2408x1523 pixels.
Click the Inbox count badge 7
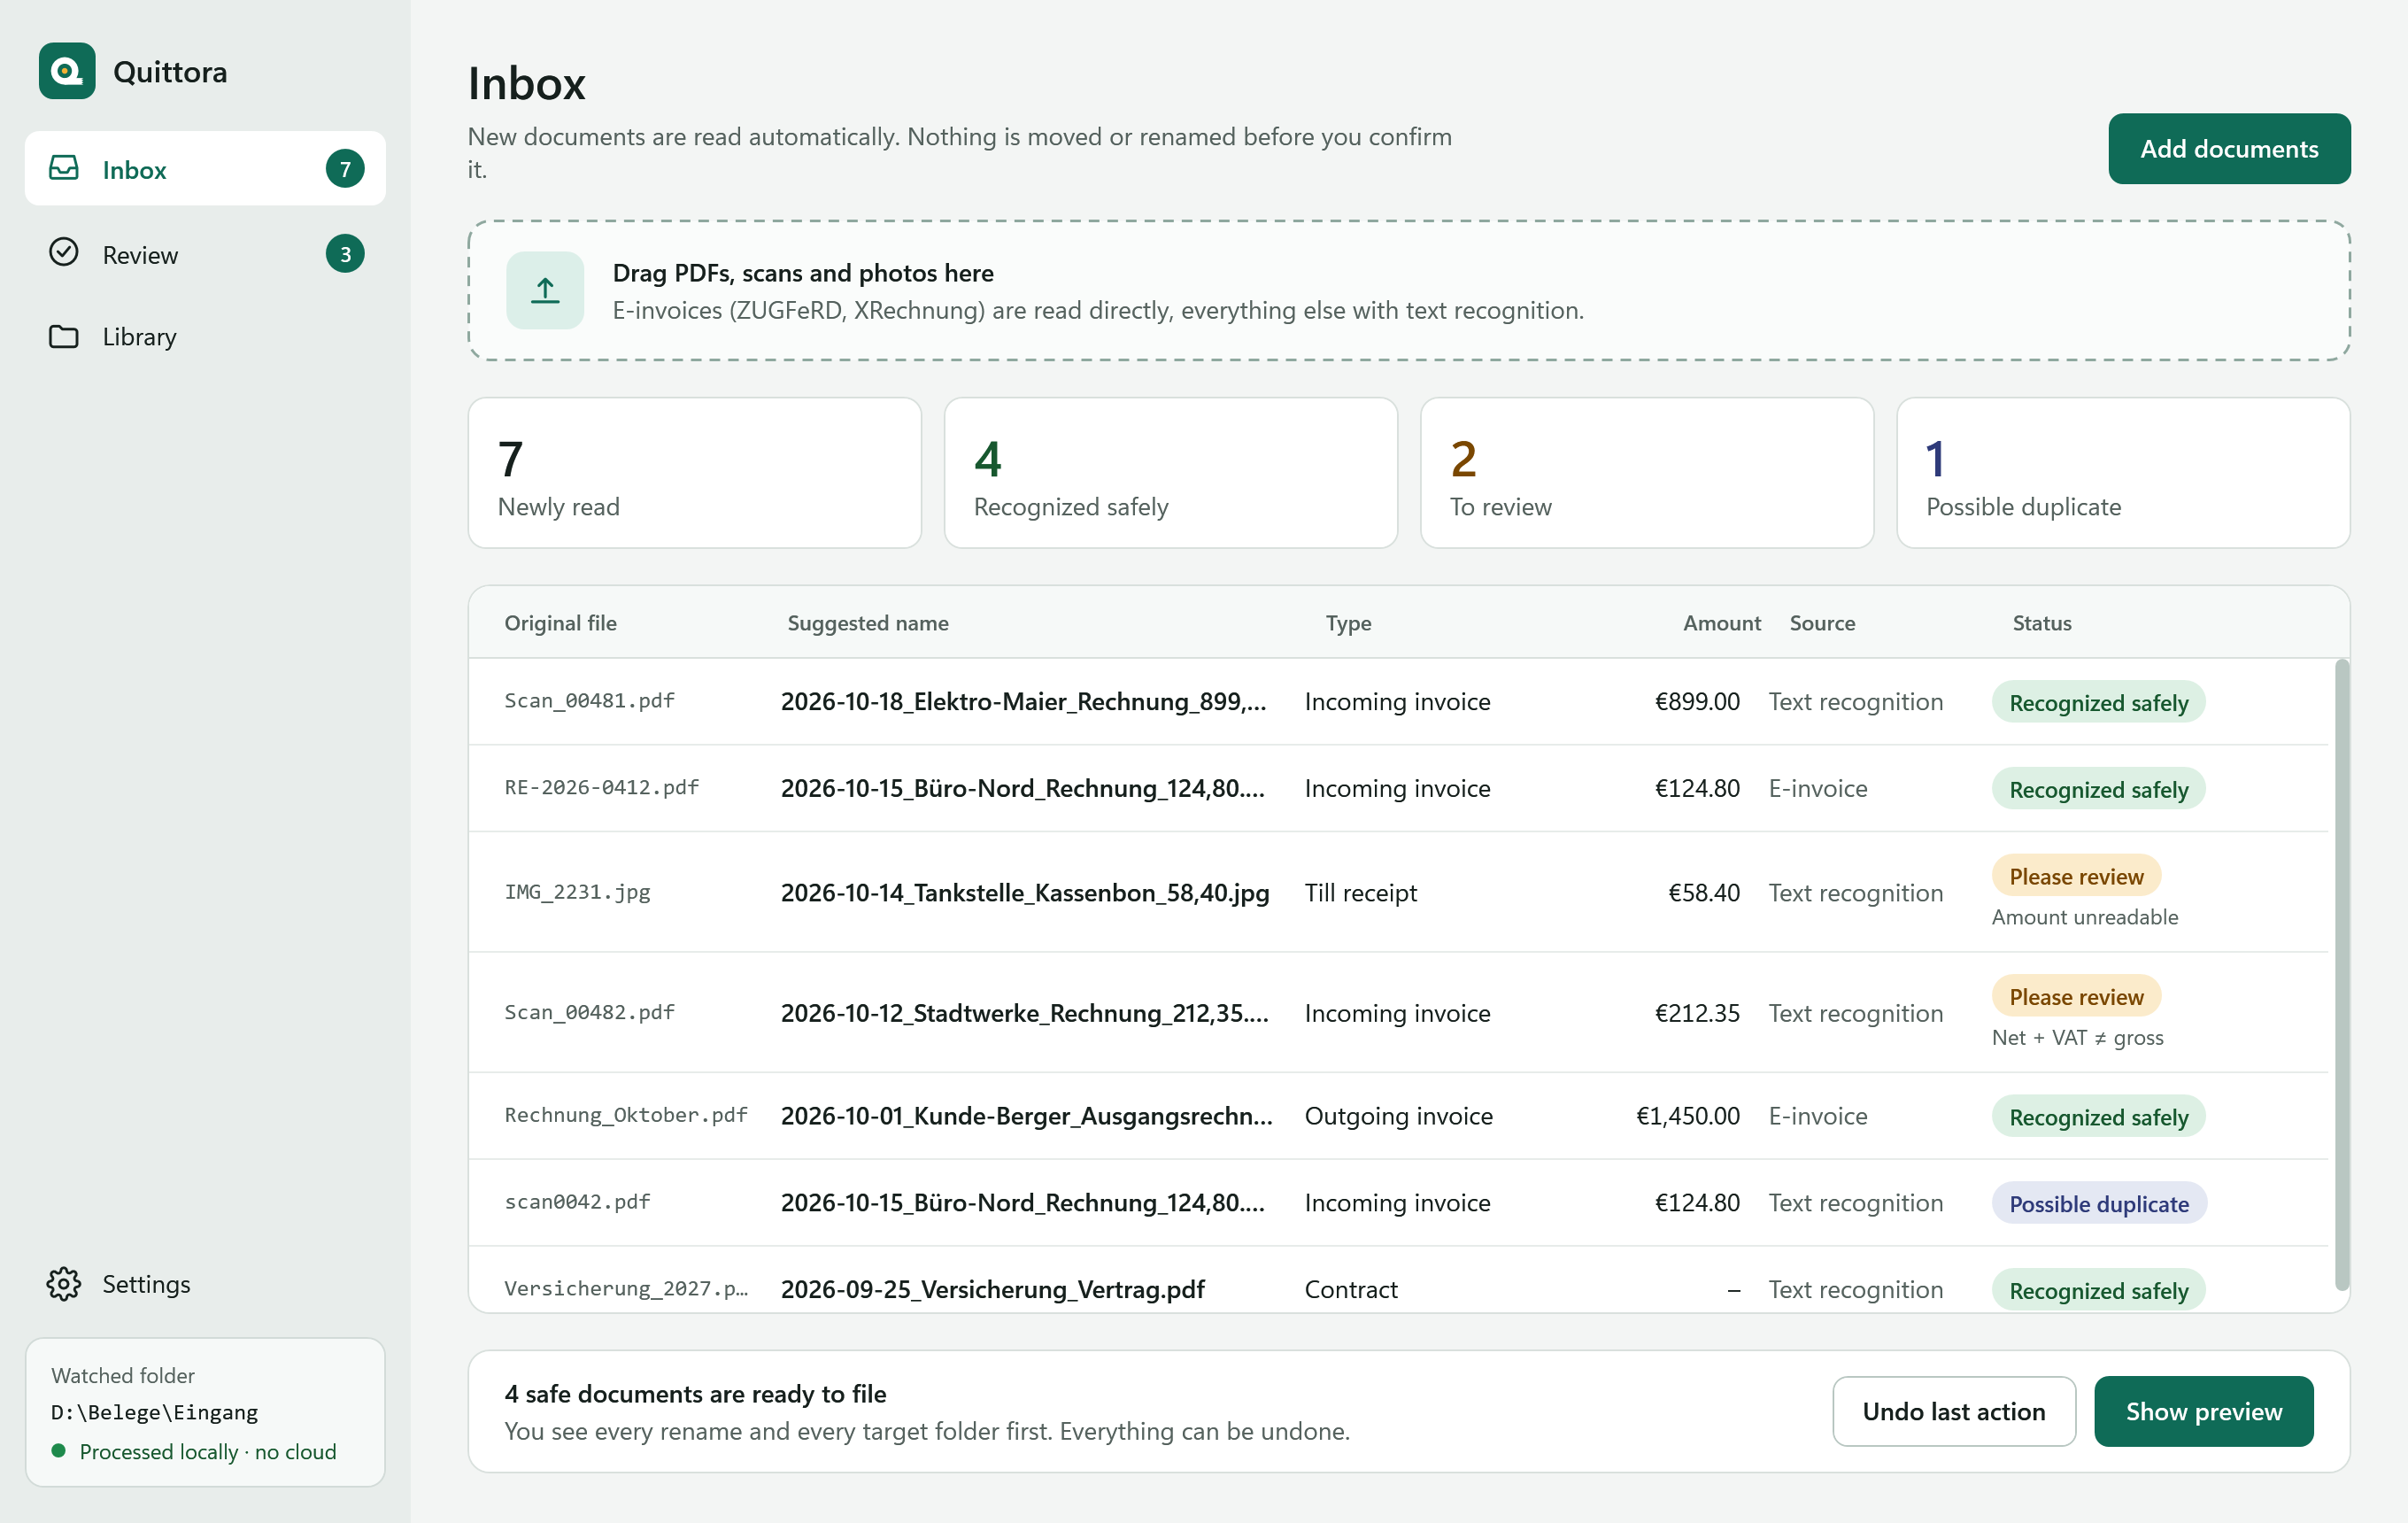pyautogui.click(x=345, y=168)
